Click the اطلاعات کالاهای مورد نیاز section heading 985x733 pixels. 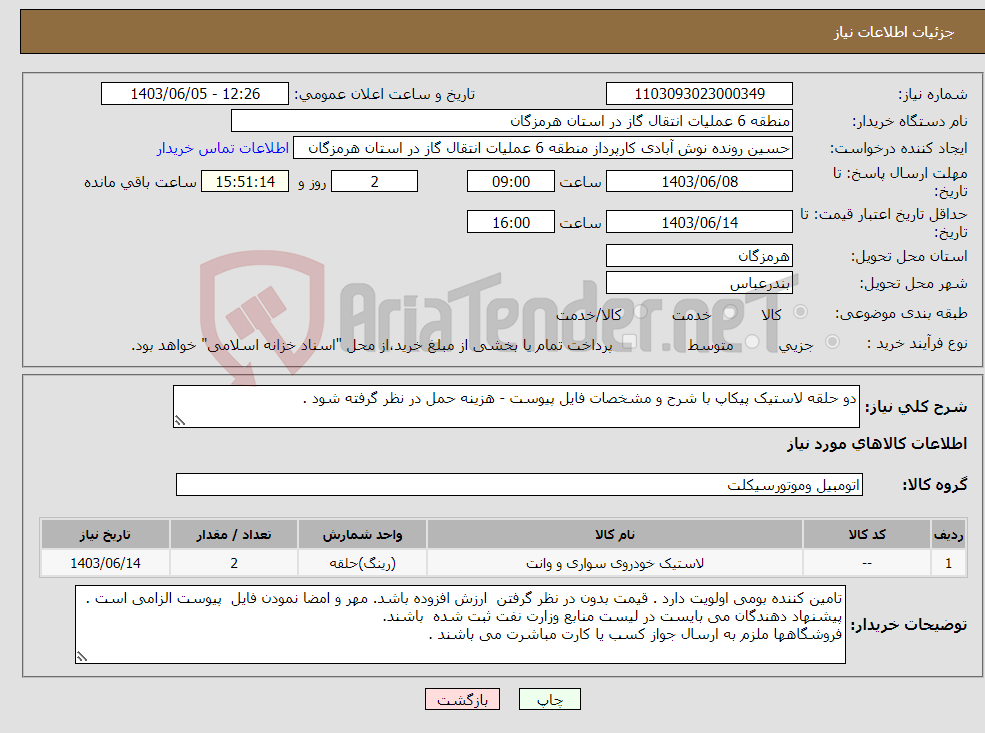pos(877,443)
